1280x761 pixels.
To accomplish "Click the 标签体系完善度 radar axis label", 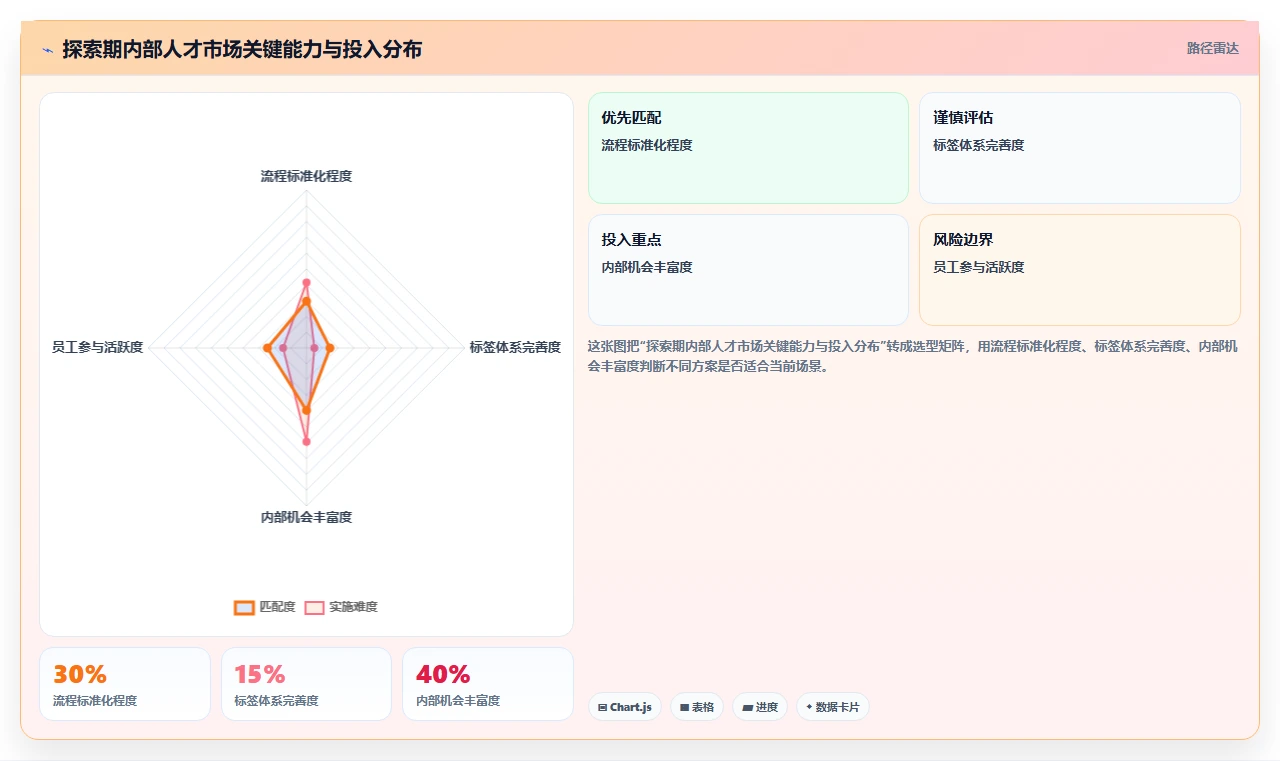I will (515, 347).
